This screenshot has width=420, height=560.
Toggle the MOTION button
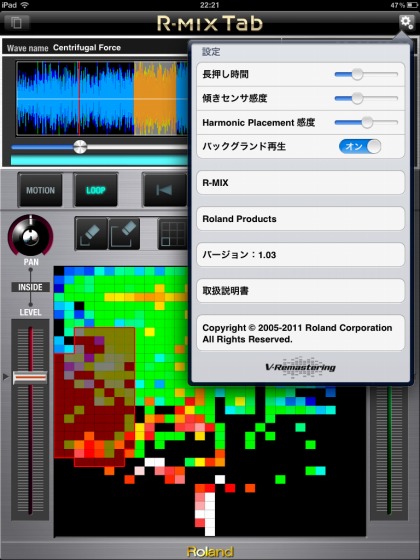[x=40, y=190]
